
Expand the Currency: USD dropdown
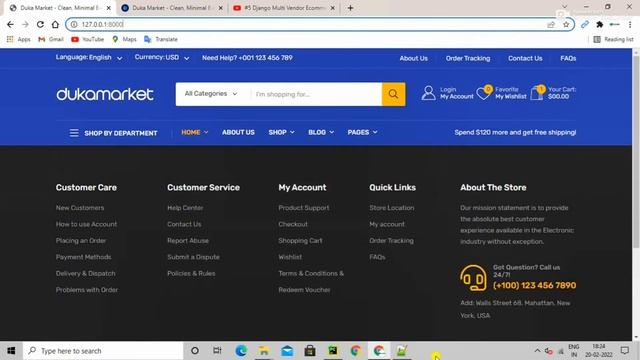(x=162, y=58)
